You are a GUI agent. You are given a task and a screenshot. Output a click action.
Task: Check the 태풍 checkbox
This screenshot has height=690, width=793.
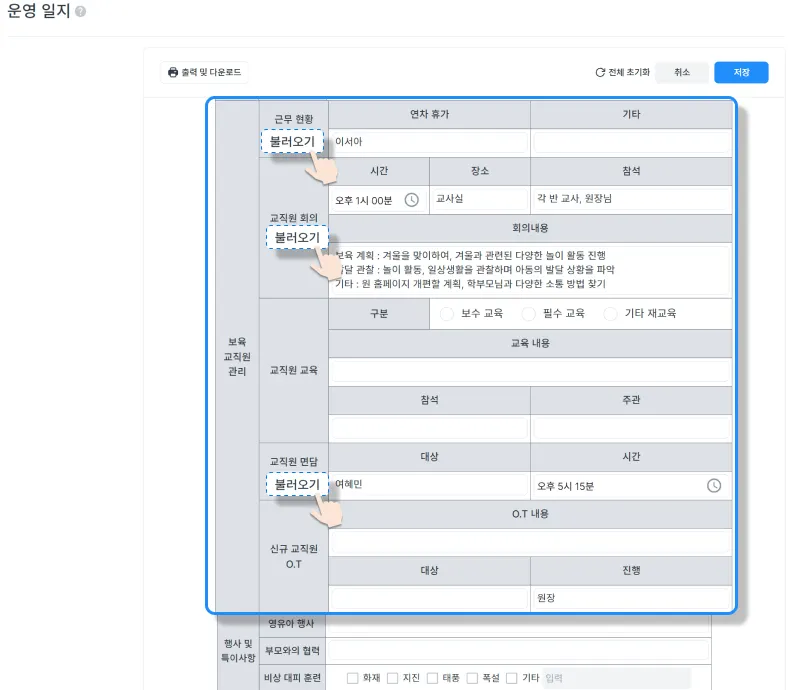pos(432,678)
